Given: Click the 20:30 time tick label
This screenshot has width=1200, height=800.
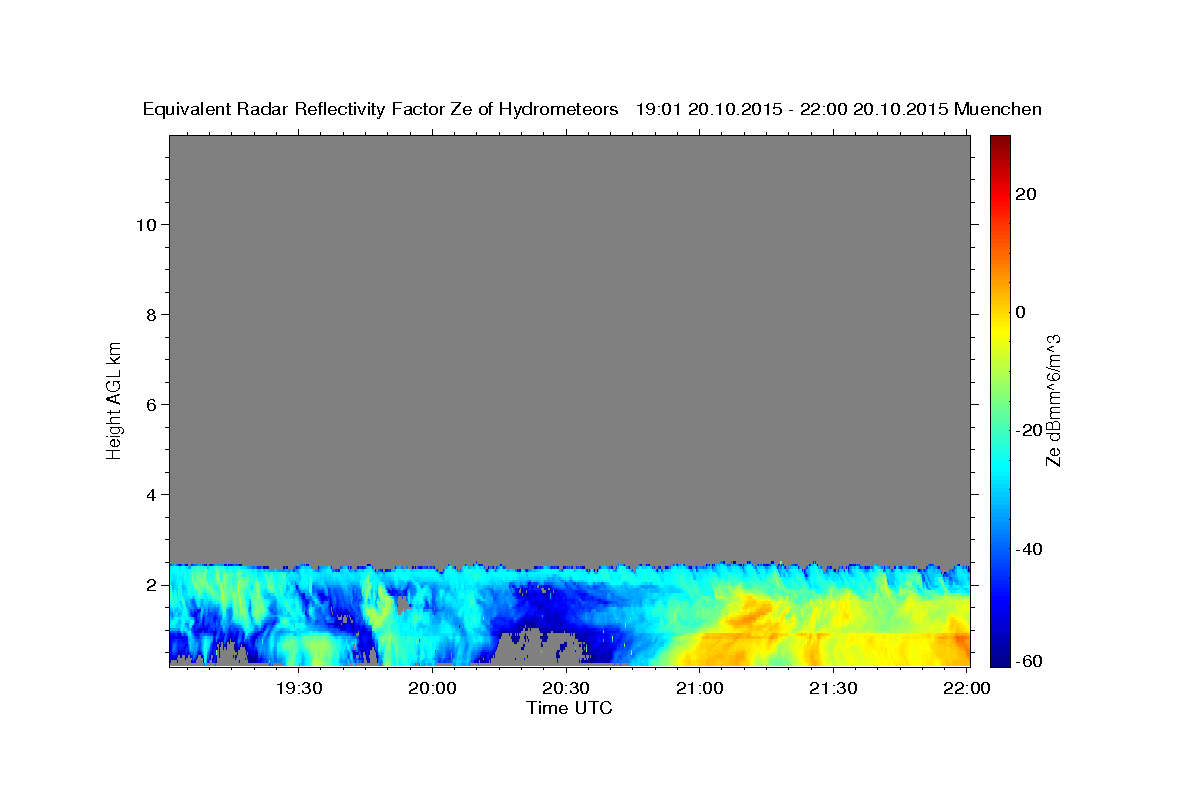Looking at the screenshot, I should [566, 688].
